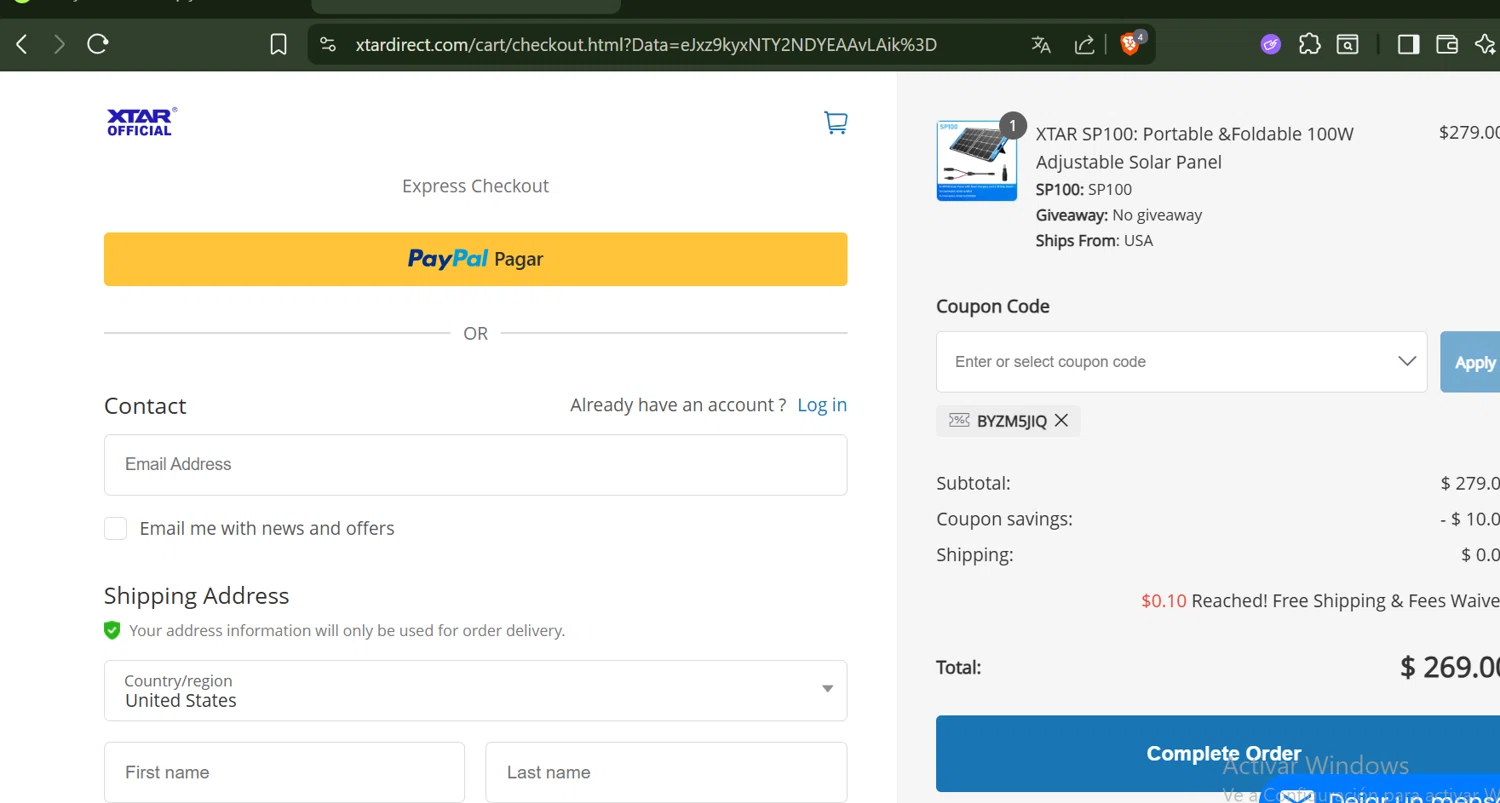Click the Coupon Code heading
Screen dimensions: 1500x803
tap(993, 307)
